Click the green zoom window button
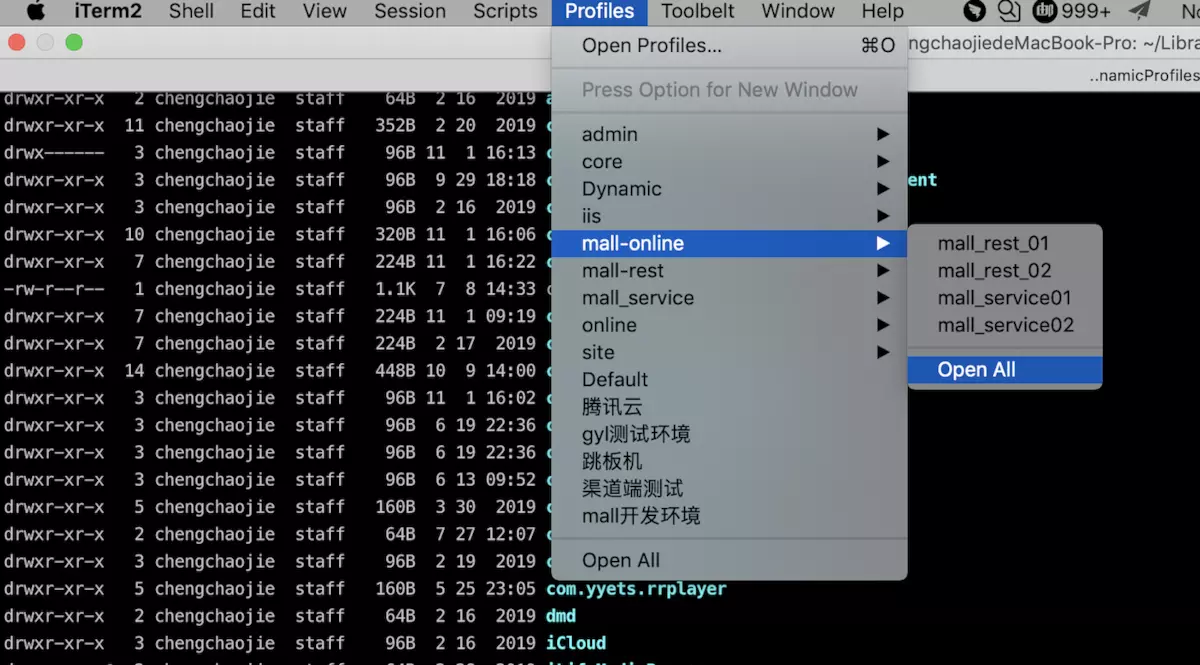The width and height of the screenshot is (1200, 665). (x=73, y=43)
